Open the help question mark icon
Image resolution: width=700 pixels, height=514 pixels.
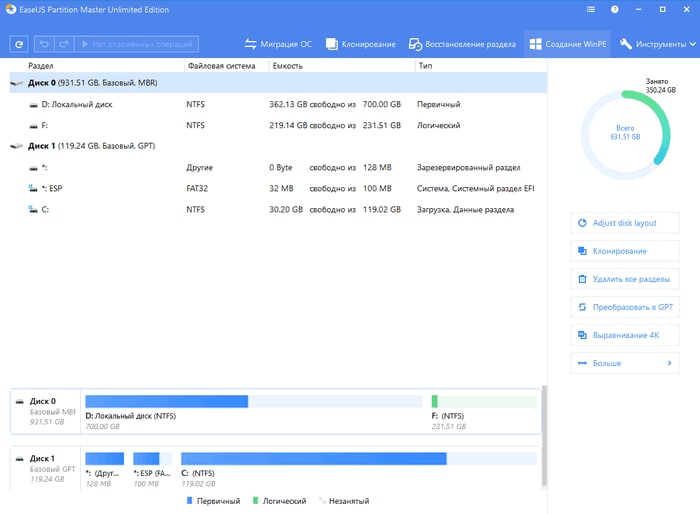[x=615, y=9]
